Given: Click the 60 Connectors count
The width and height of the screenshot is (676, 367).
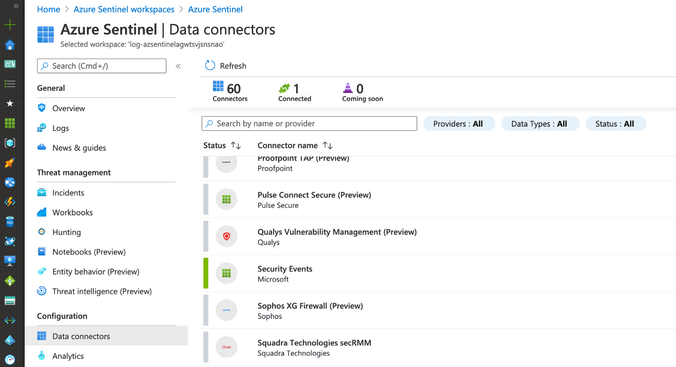Looking at the screenshot, I should pyautogui.click(x=230, y=91).
